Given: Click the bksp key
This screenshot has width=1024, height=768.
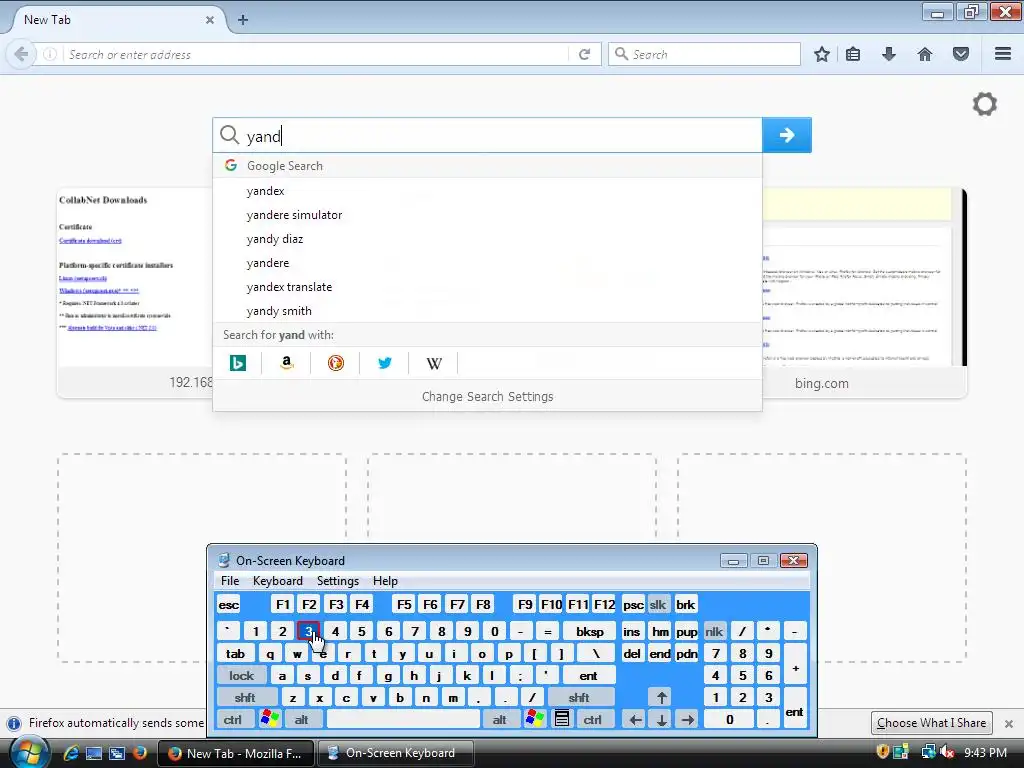Looking at the screenshot, I should tap(589, 632).
